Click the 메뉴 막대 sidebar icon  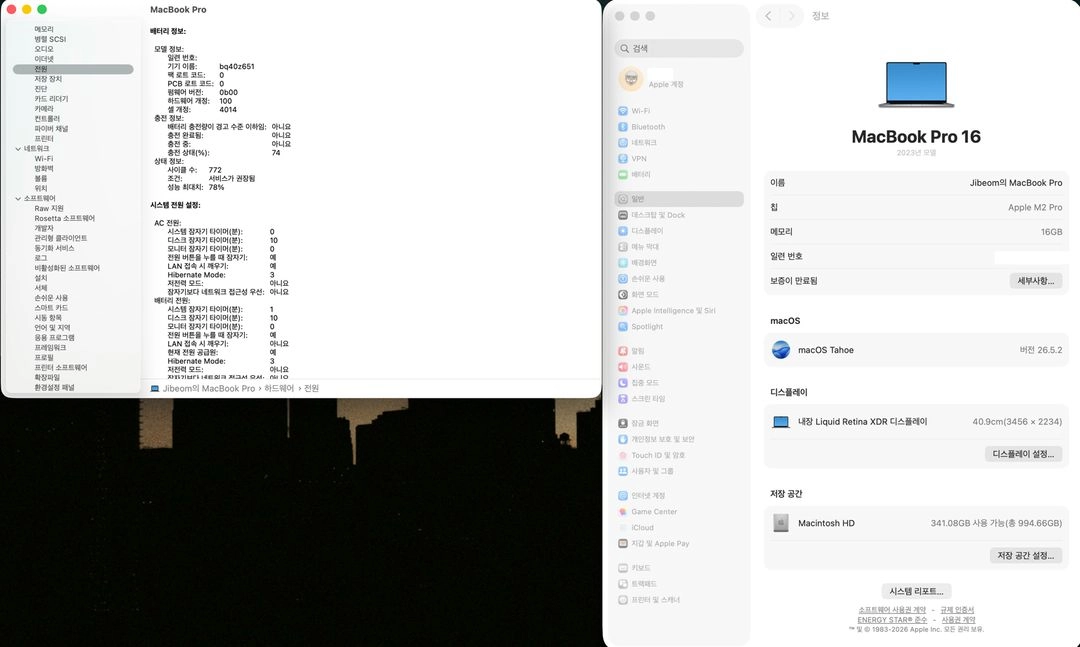click(623, 247)
